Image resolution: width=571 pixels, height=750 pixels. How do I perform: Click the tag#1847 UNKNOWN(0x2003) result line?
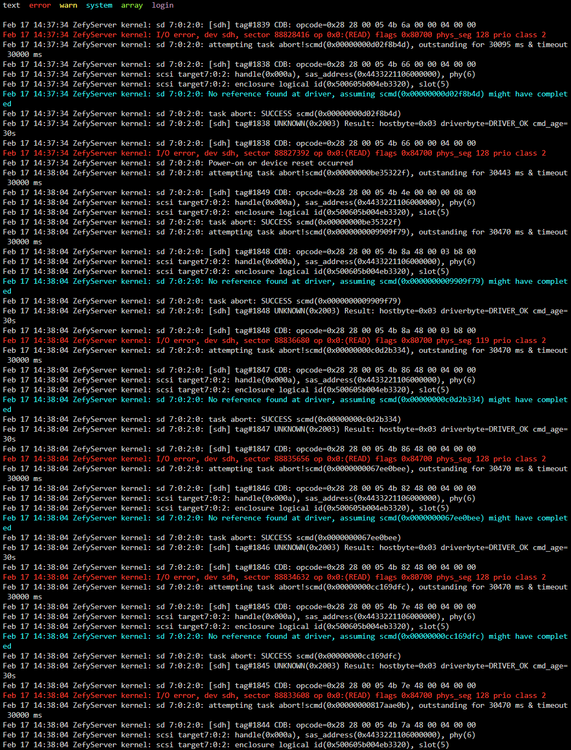[x=285, y=434]
